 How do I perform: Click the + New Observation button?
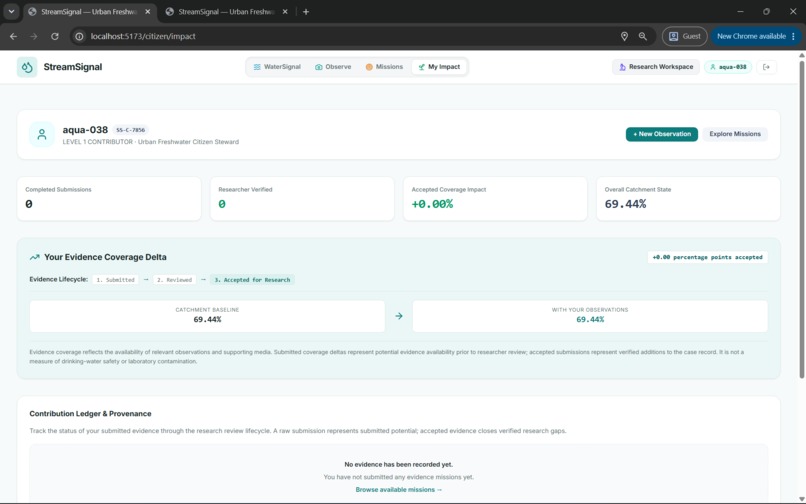coord(662,134)
